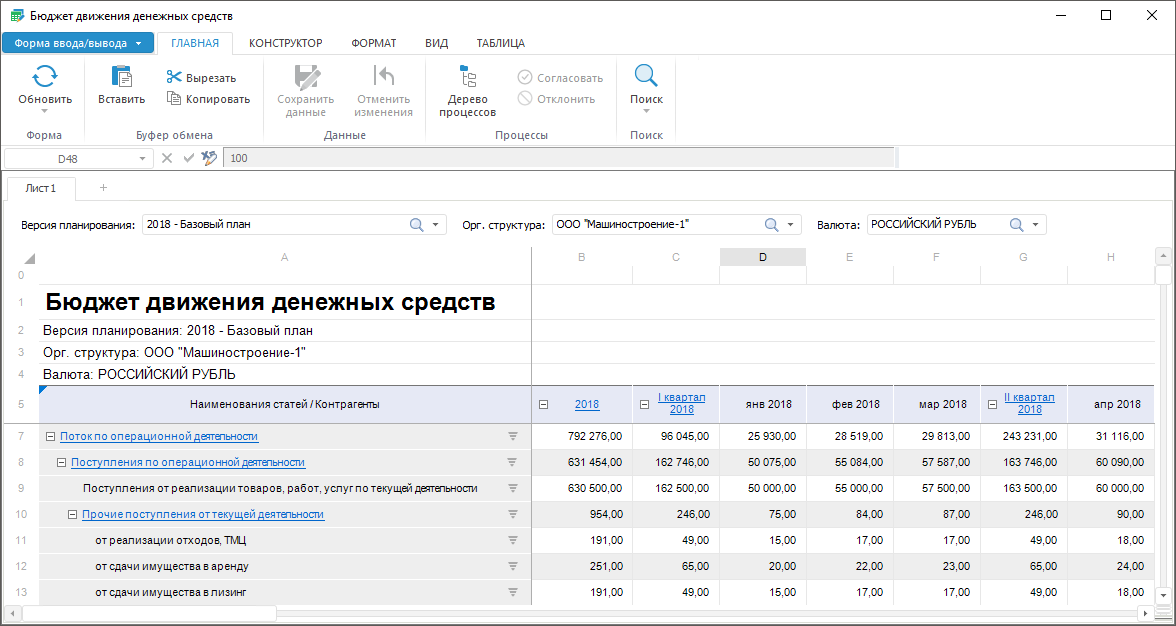
Task: Open Прочие поступления от текущей деятельности link
Action: [x=203, y=514]
